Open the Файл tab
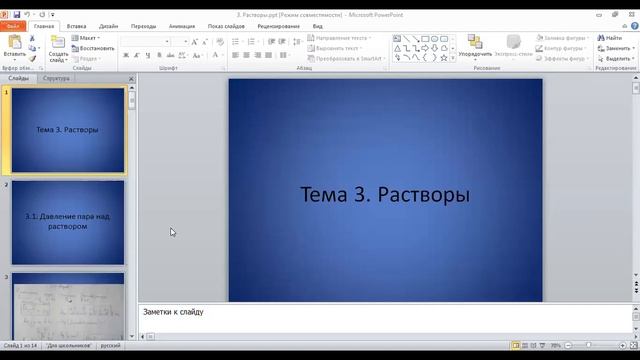The height and width of the screenshot is (360, 640). point(13,26)
